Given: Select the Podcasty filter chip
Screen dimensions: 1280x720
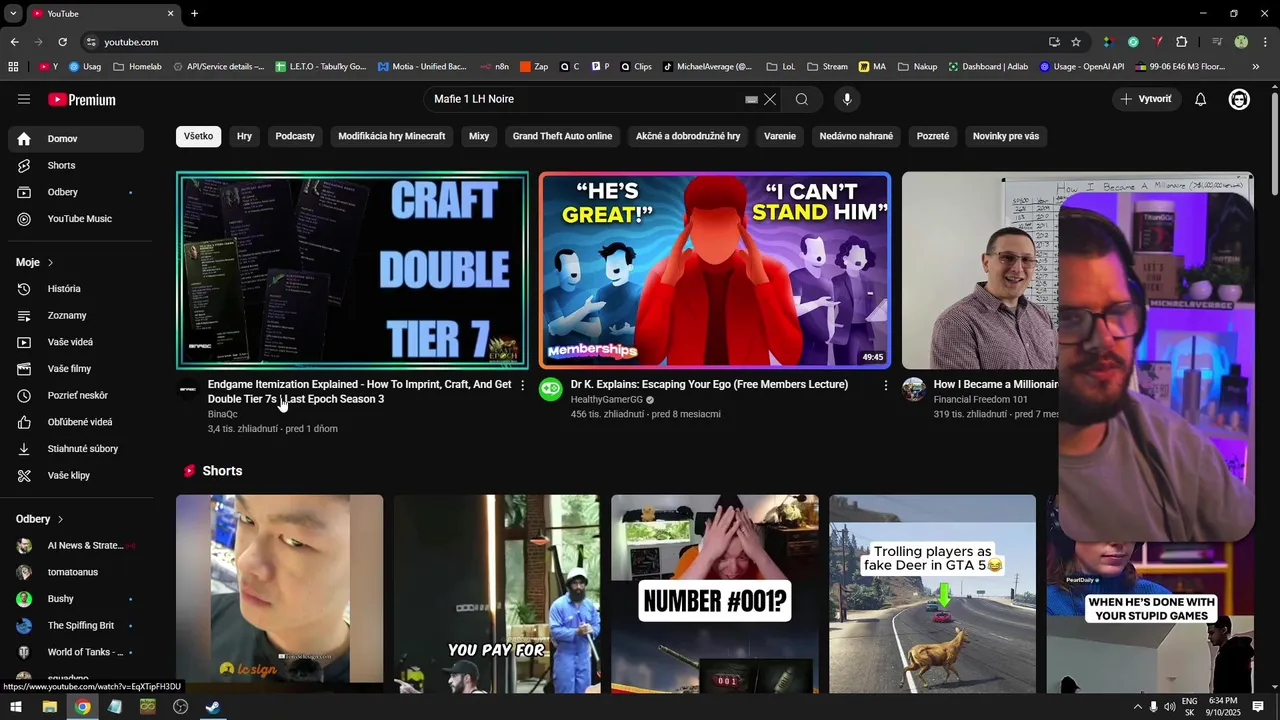Looking at the screenshot, I should (x=295, y=136).
